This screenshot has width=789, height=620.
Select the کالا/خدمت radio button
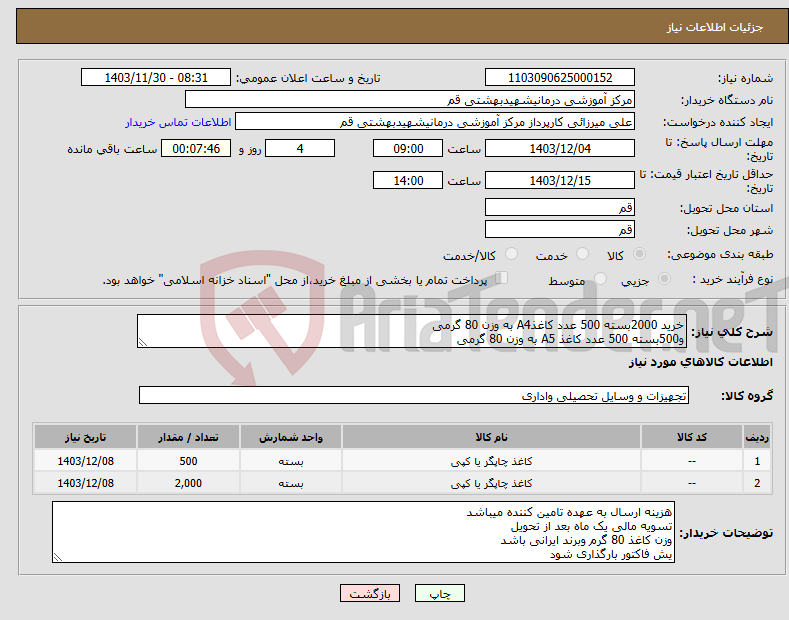(x=511, y=254)
